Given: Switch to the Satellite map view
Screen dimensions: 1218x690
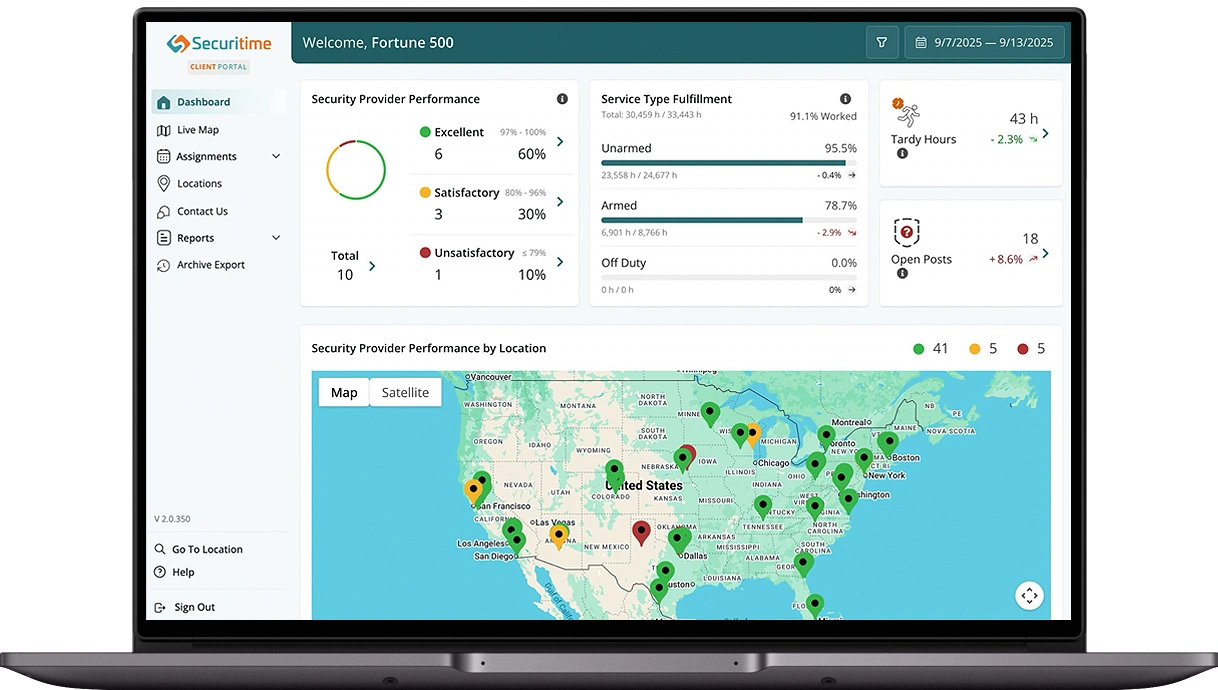Looking at the screenshot, I should (404, 392).
